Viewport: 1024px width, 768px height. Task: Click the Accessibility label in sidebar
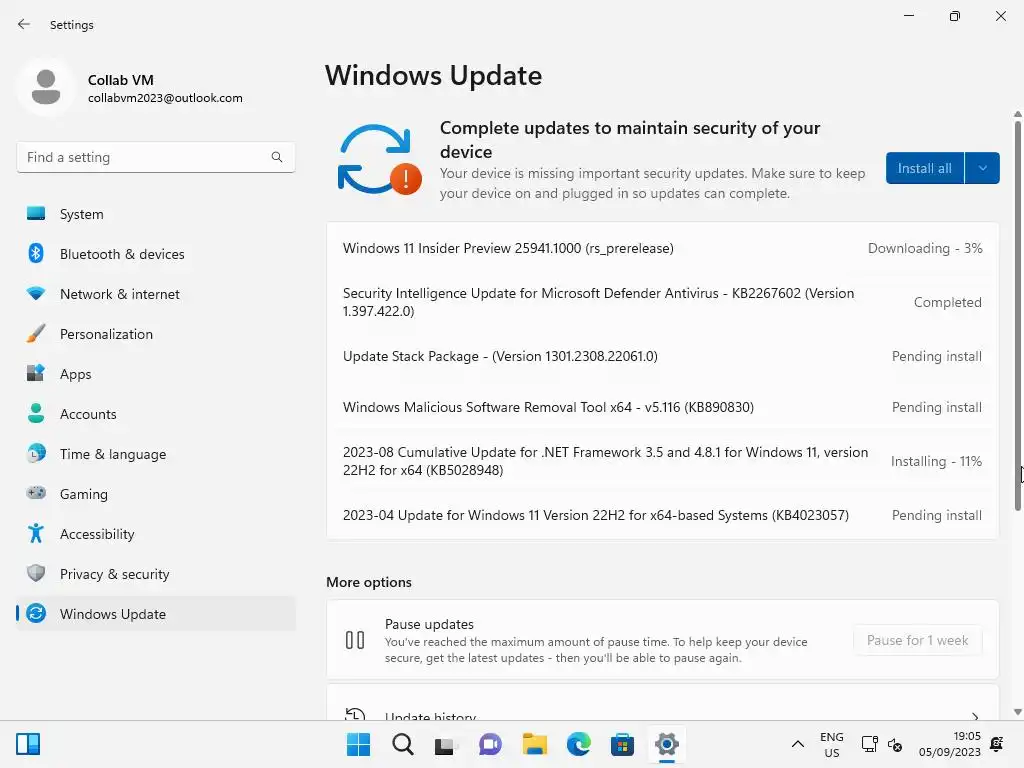(97, 534)
